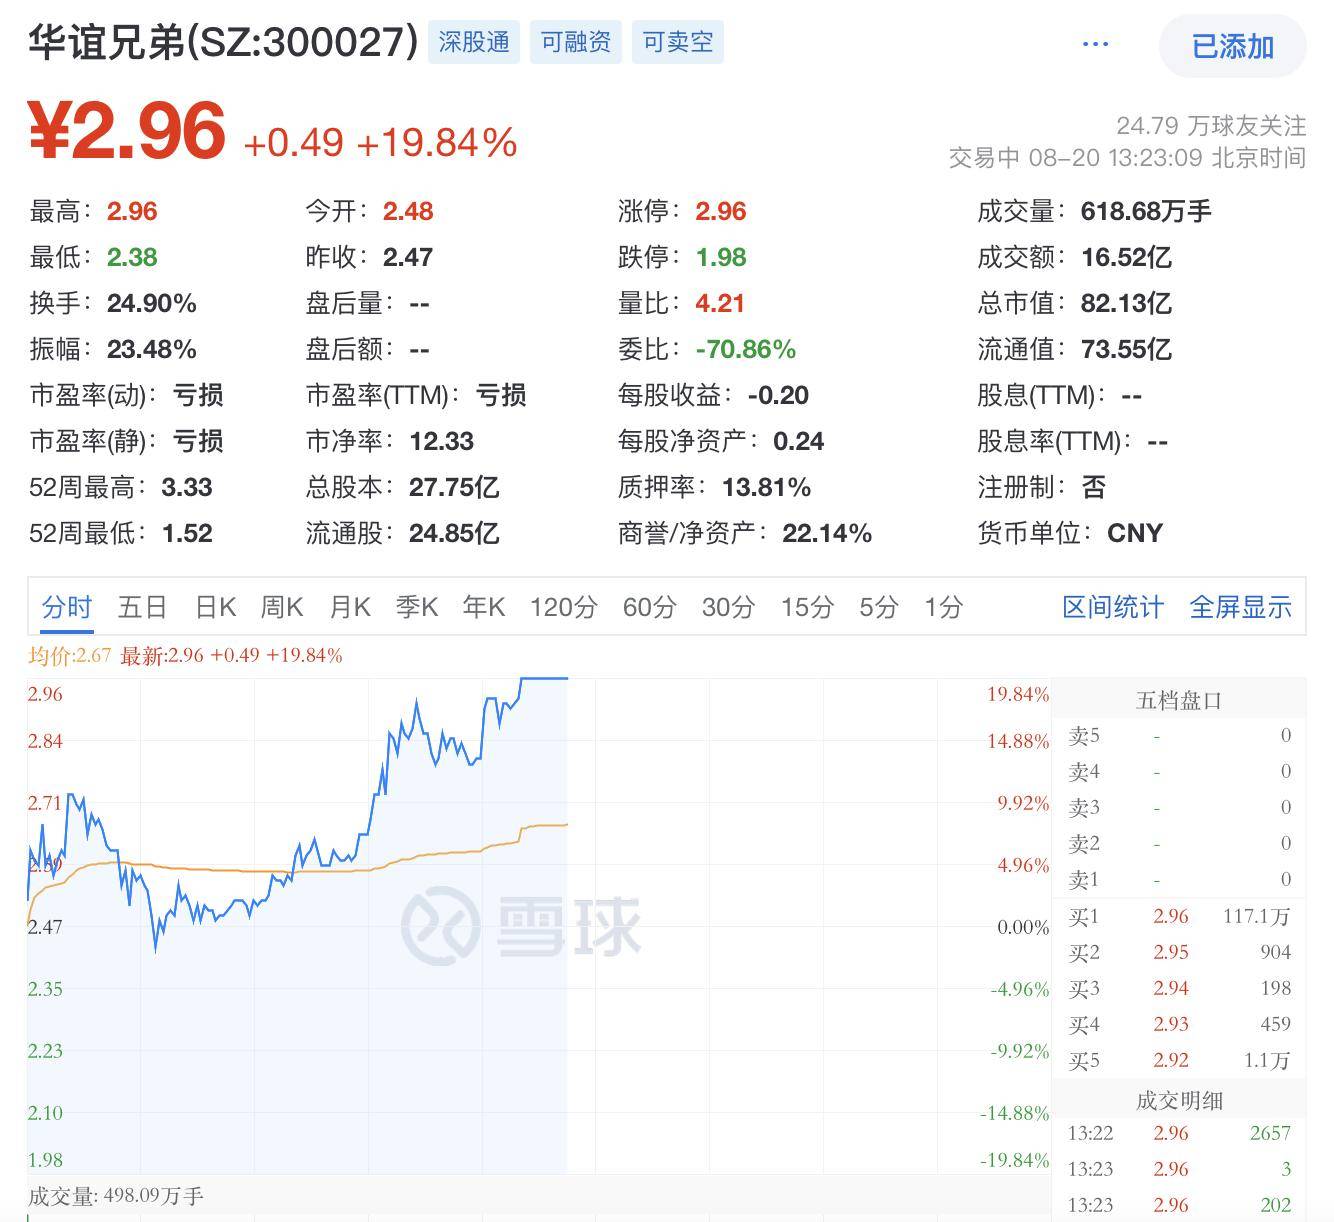Open the three-dot more options menu

pyautogui.click(x=1095, y=44)
